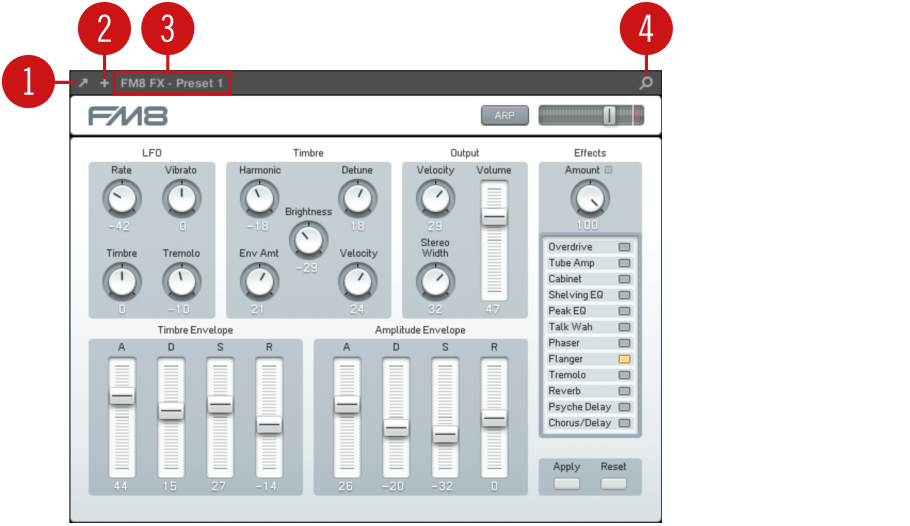Click the FM8 logo

[x=127, y=116]
